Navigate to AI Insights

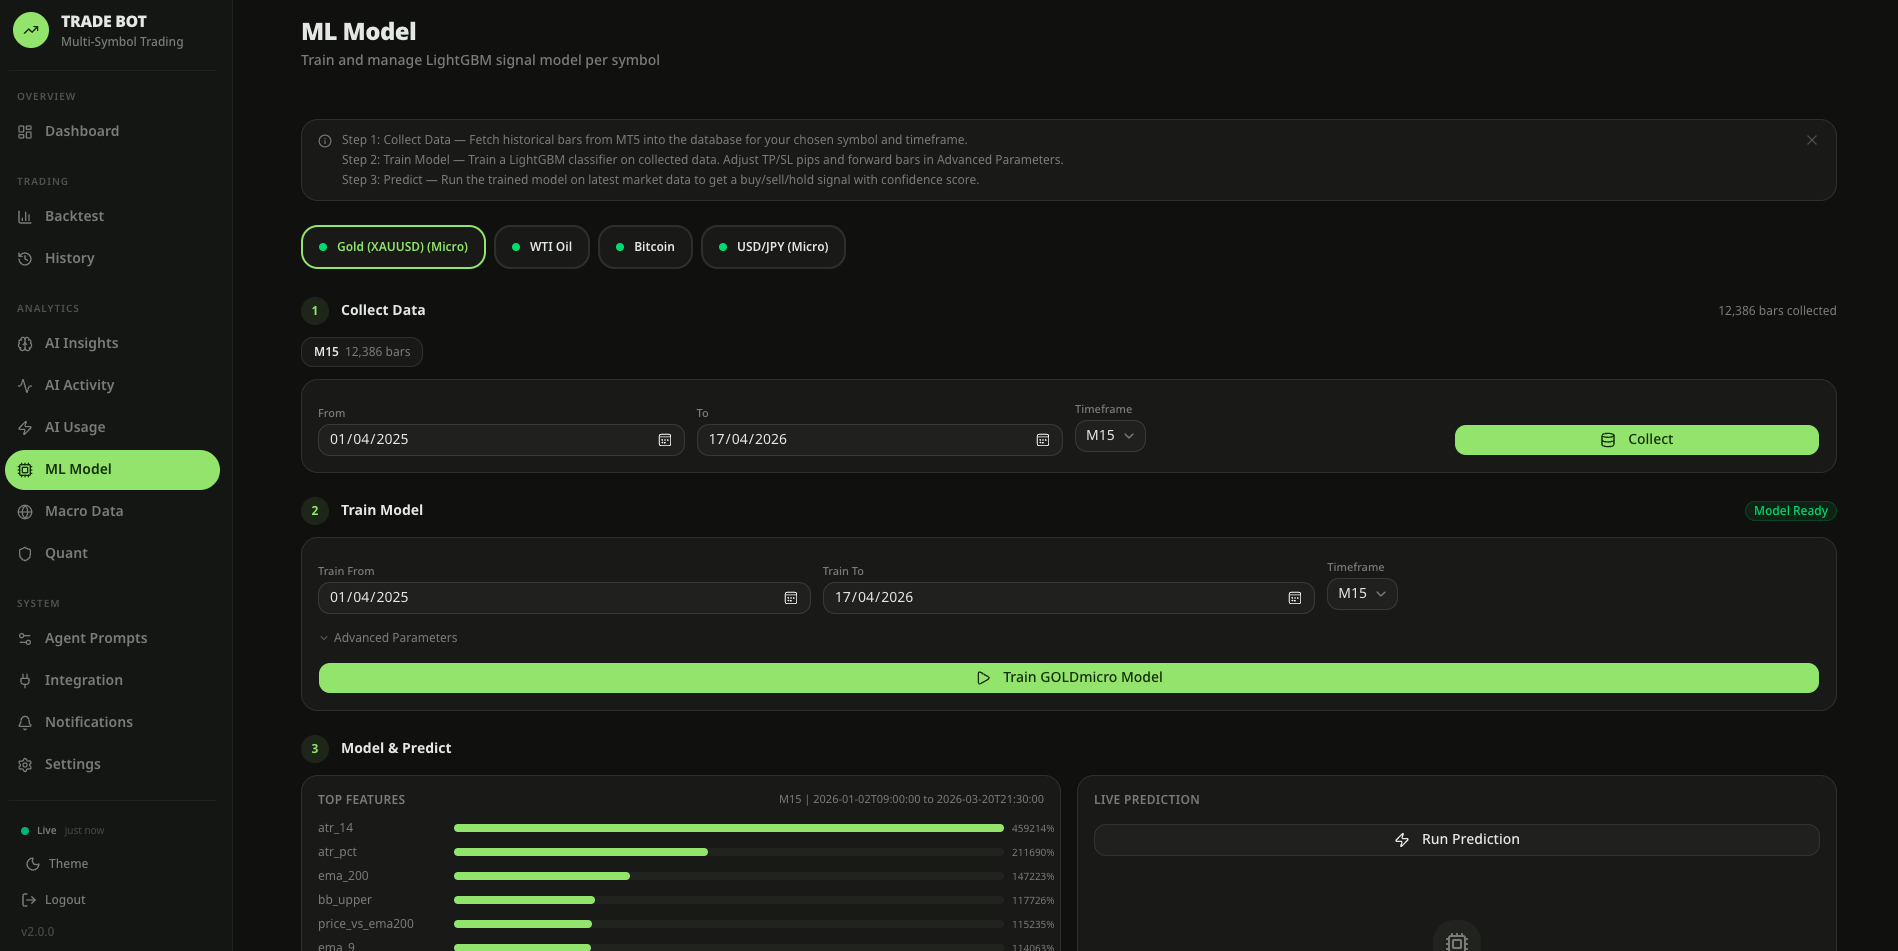click(x=112, y=344)
